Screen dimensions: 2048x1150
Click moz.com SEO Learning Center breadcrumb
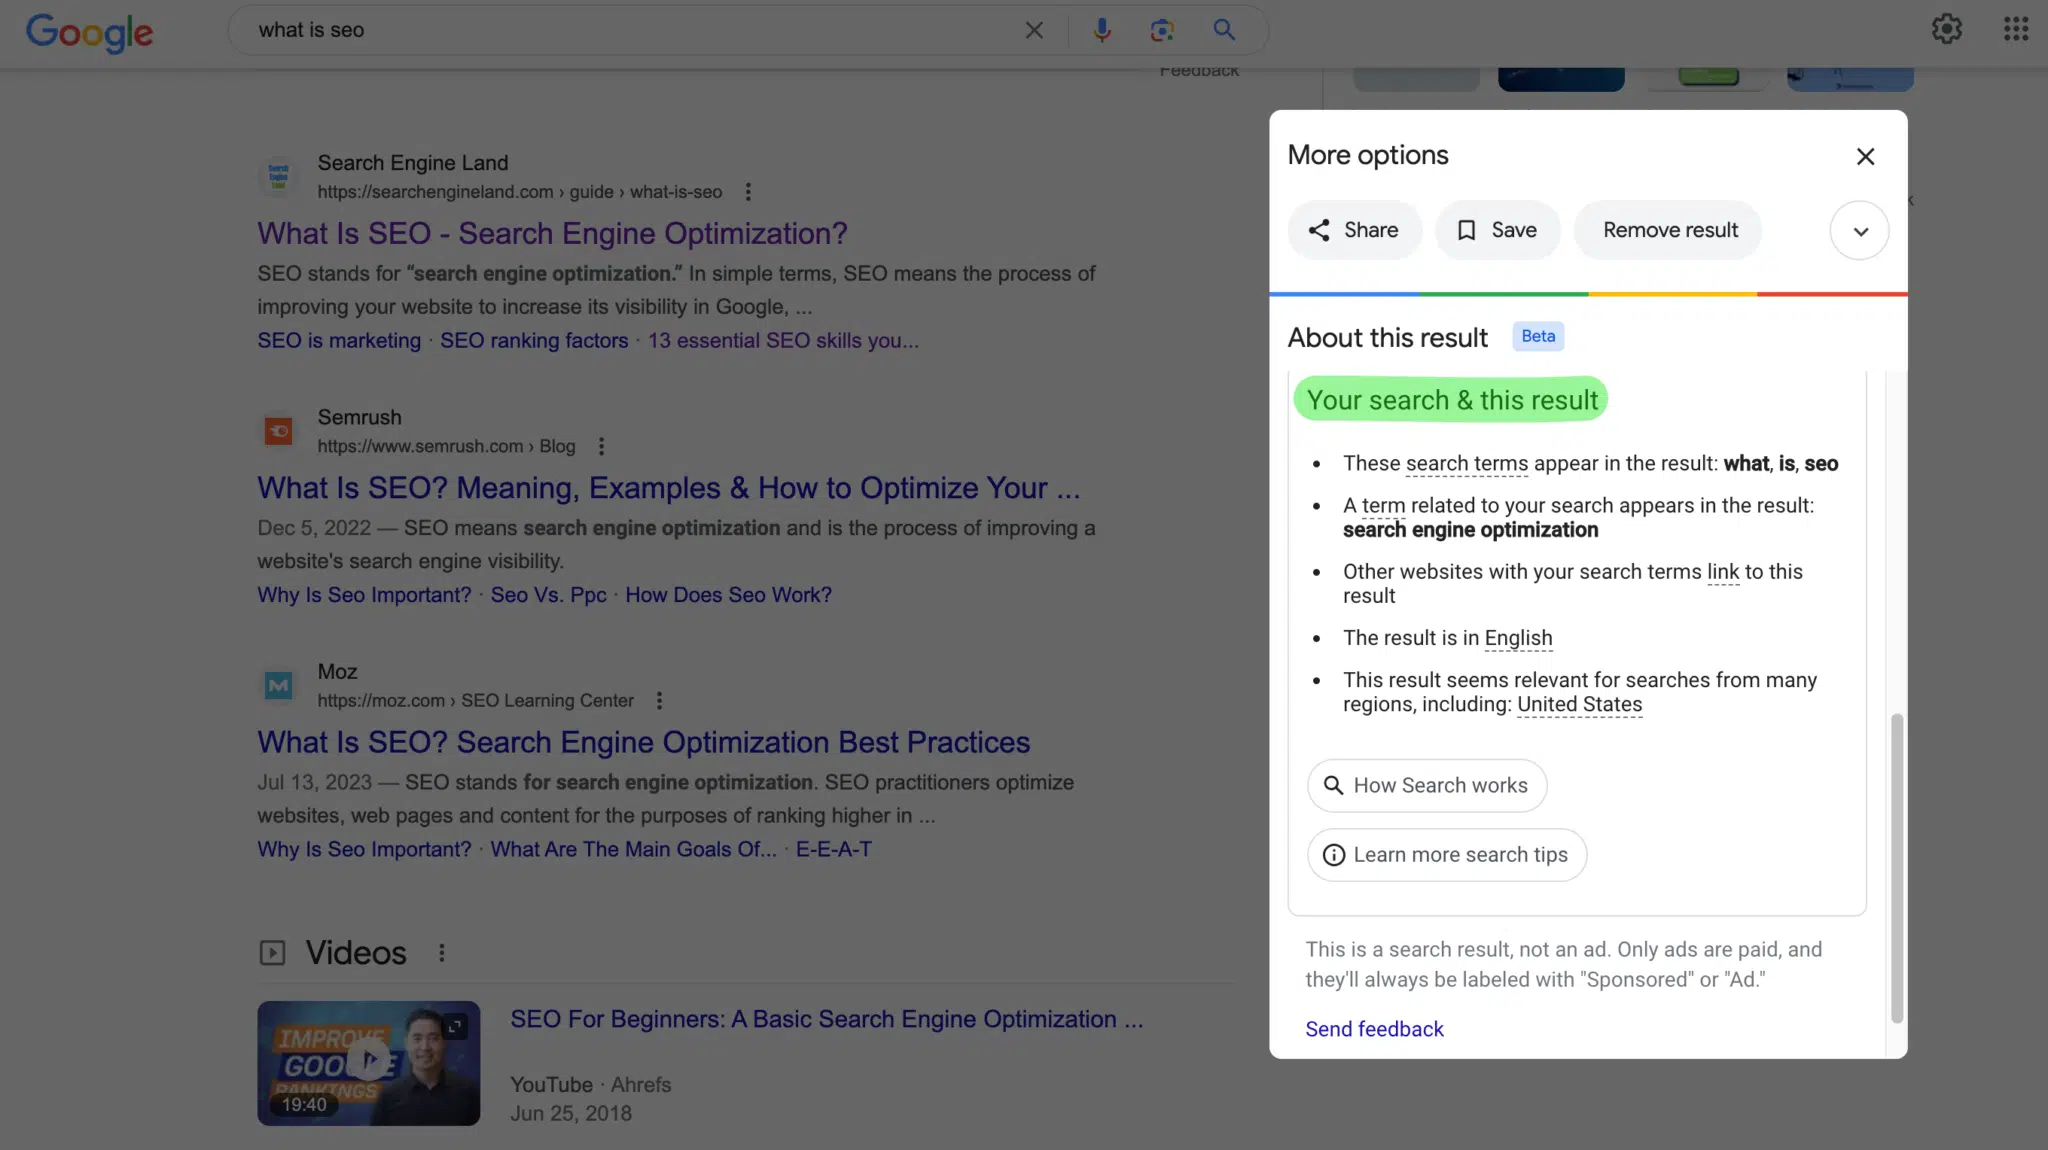click(475, 701)
